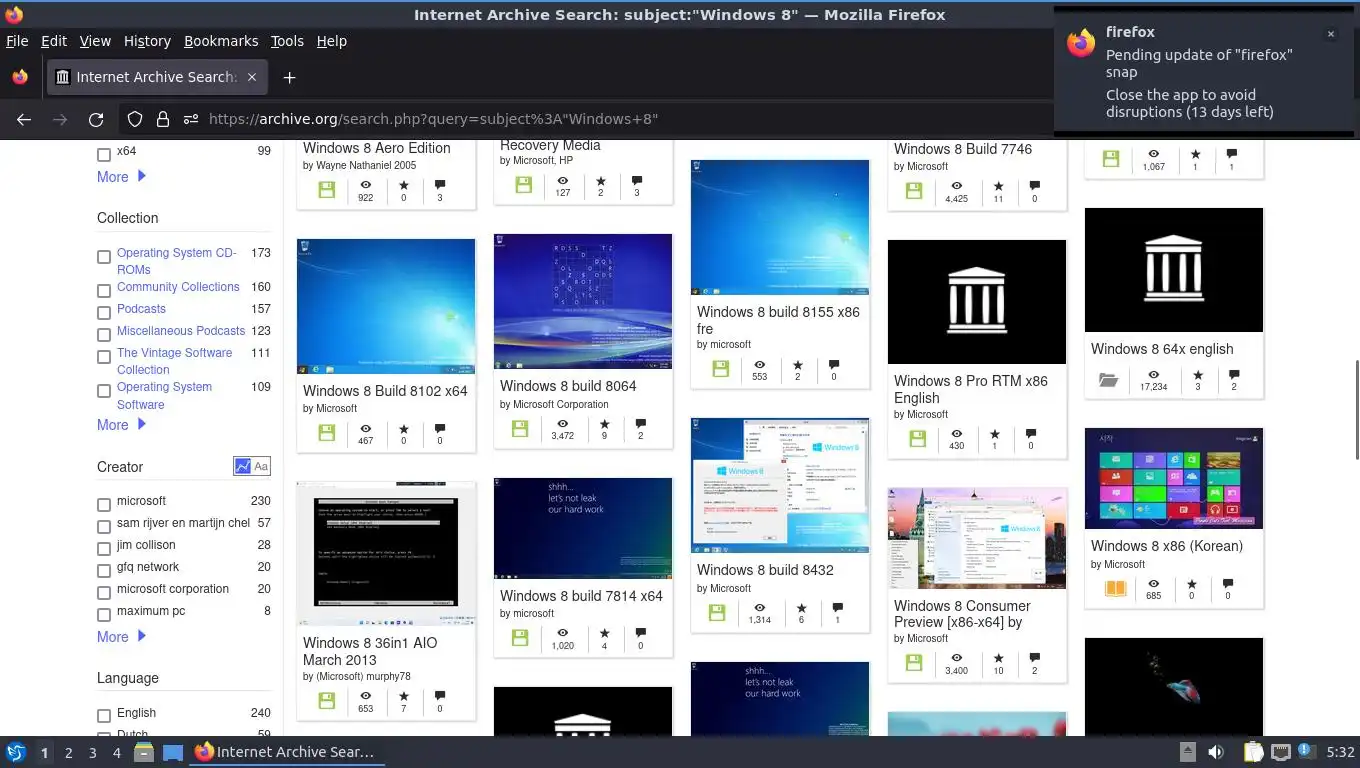
Task: Open the Windows 8 x86 (Korean) title link
Action: (x=1167, y=546)
